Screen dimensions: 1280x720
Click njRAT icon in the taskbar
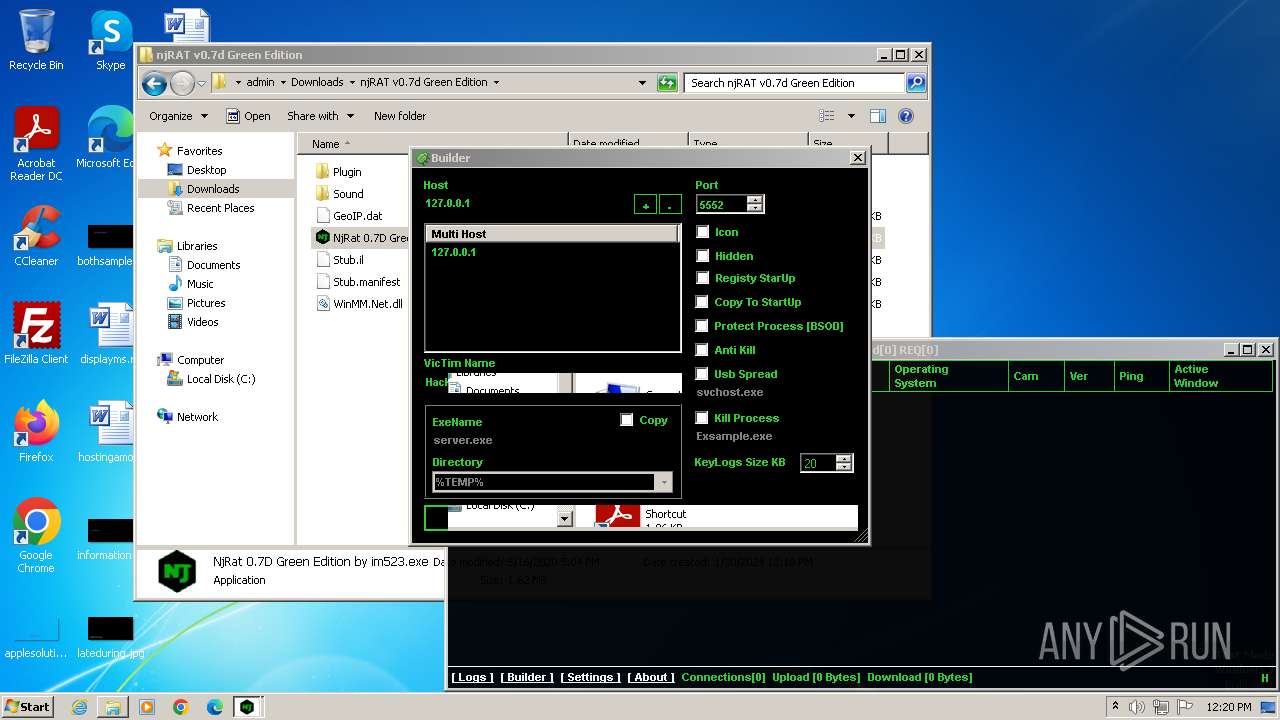click(246, 707)
